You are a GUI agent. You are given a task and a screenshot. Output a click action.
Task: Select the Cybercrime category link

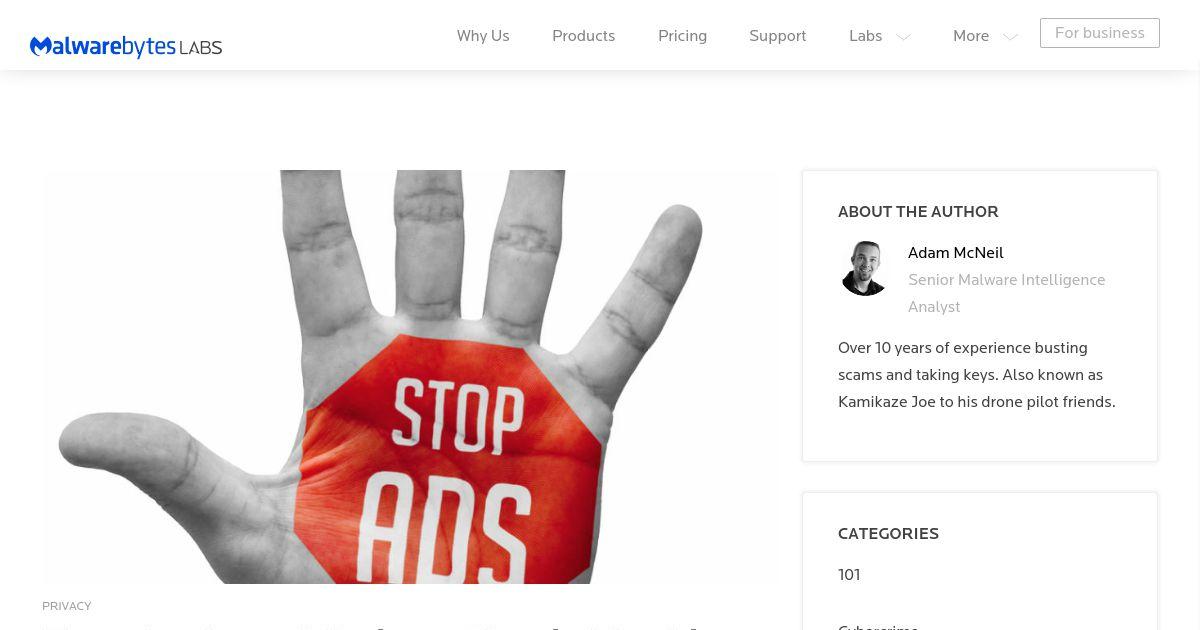(878, 626)
